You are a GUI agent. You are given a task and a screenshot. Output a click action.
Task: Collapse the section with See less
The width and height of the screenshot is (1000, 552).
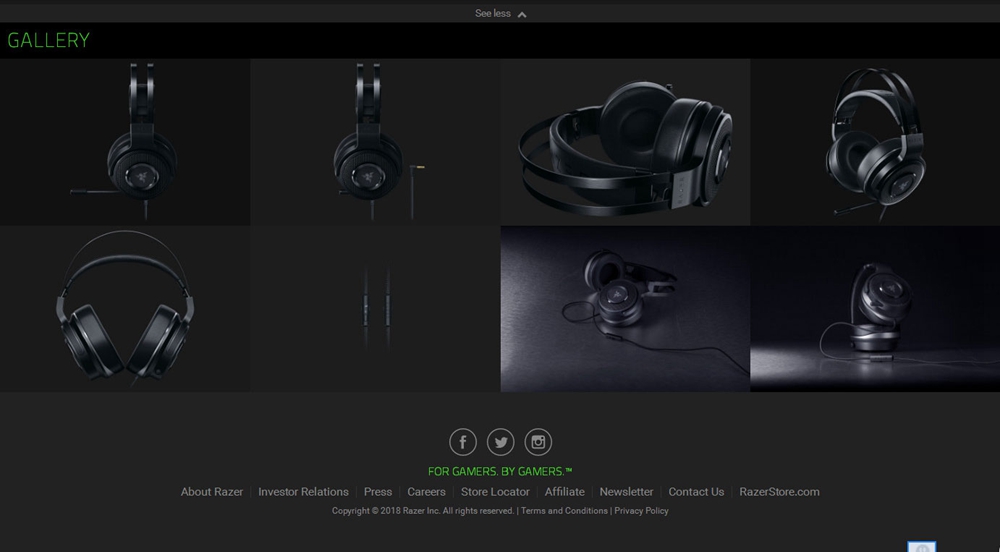click(501, 13)
